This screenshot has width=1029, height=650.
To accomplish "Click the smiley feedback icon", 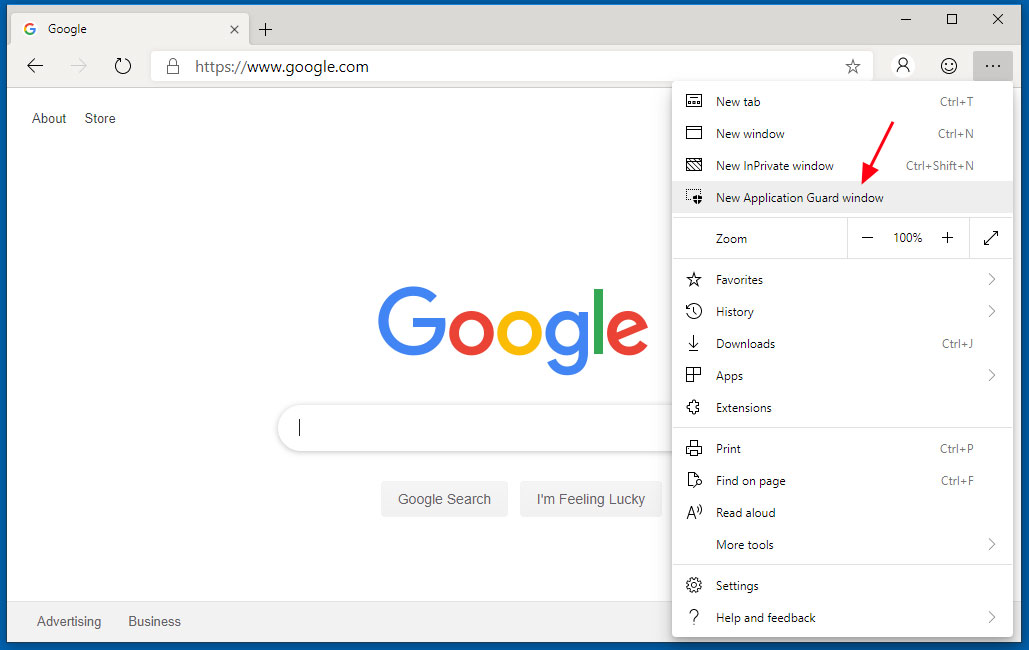I will (948, 66).
